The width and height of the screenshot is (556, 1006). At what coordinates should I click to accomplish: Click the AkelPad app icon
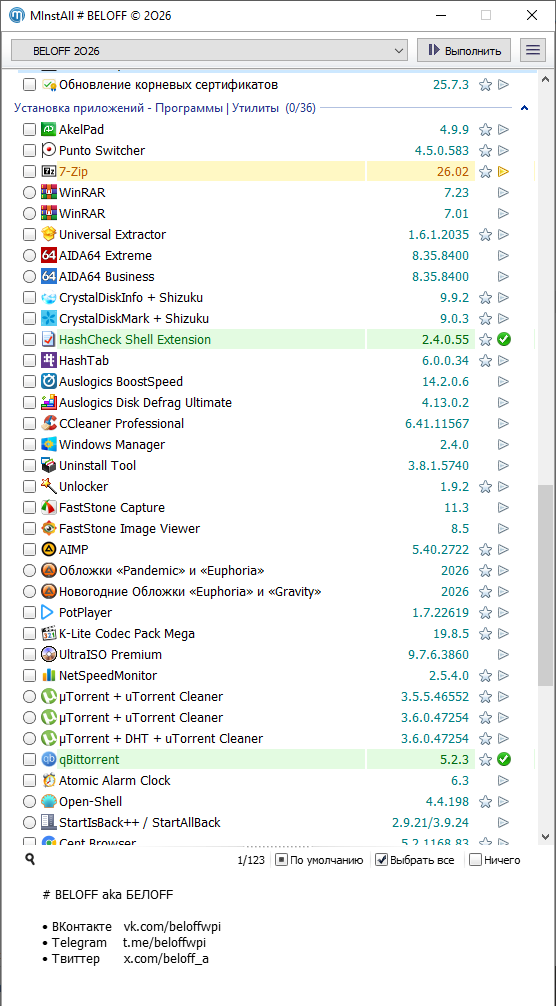pos(49,130)
